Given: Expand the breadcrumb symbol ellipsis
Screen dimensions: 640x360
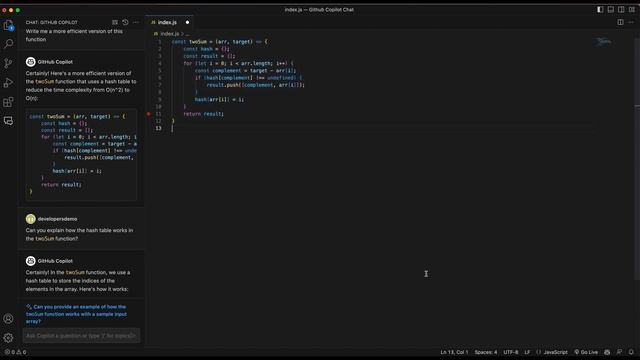Looking at the screenshot, I should [187, 34].
